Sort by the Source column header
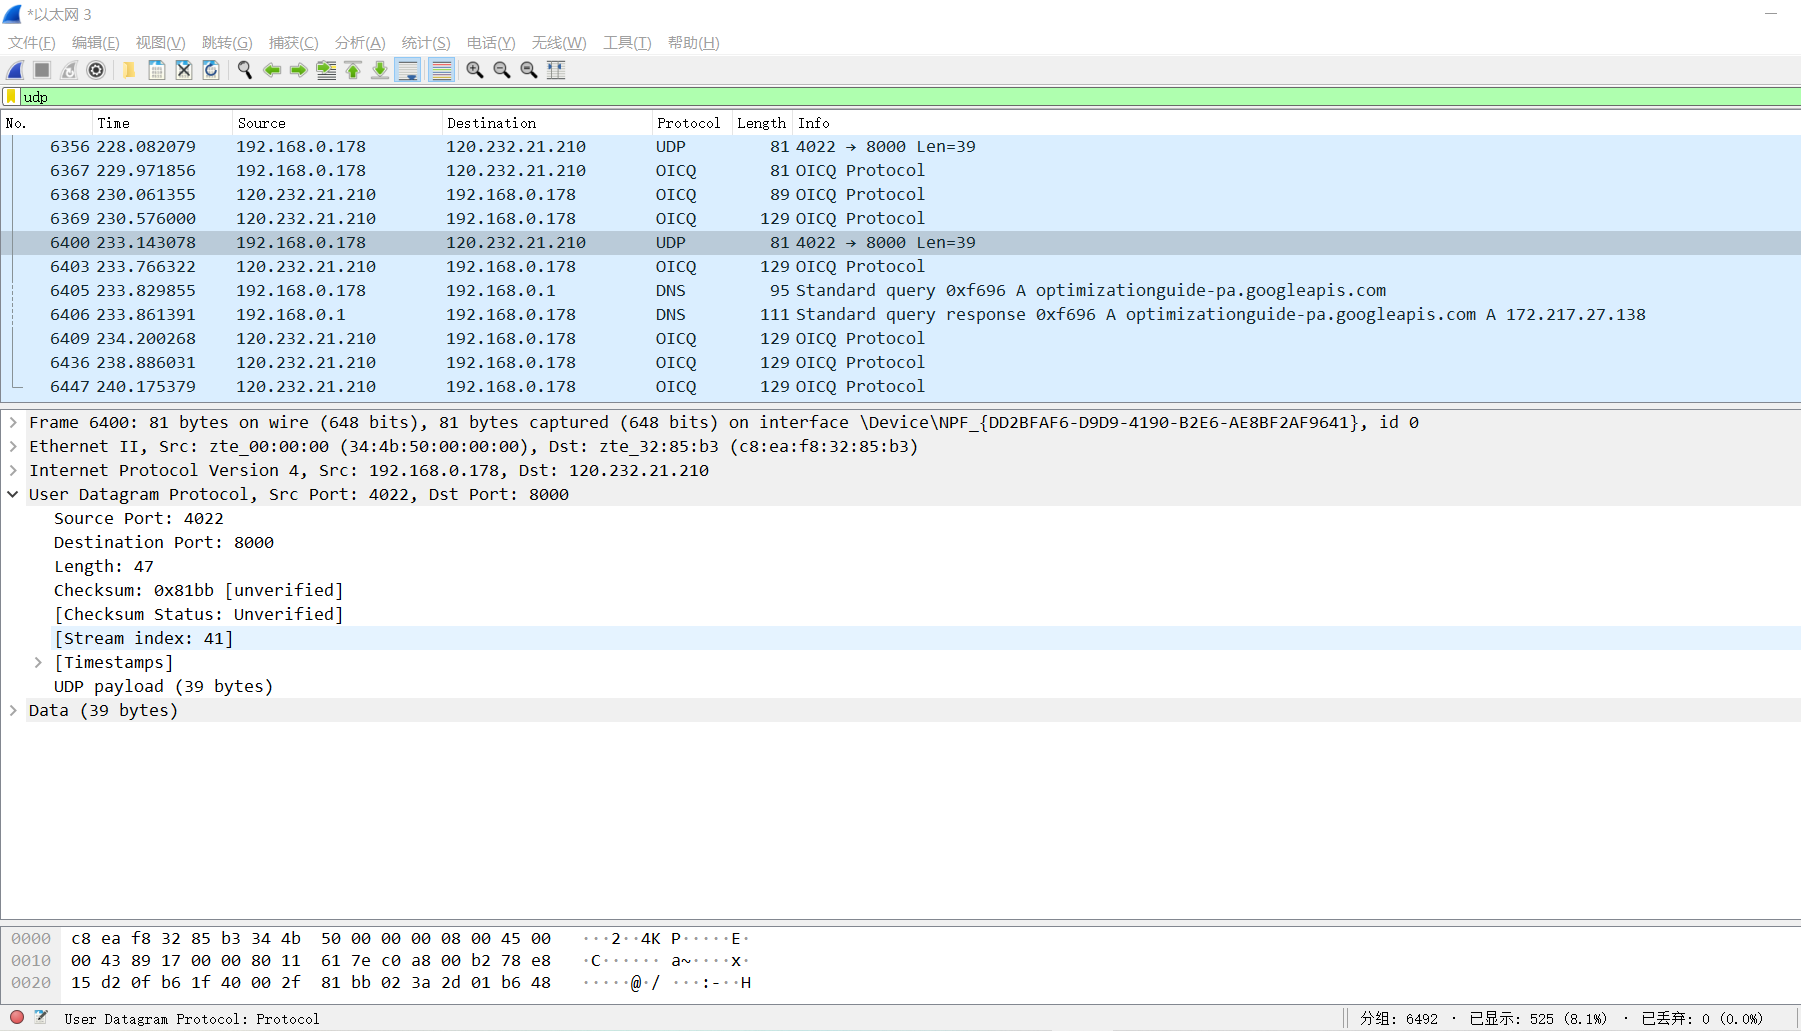Viewport: 1801px width, 1031px height. [337, 123]
